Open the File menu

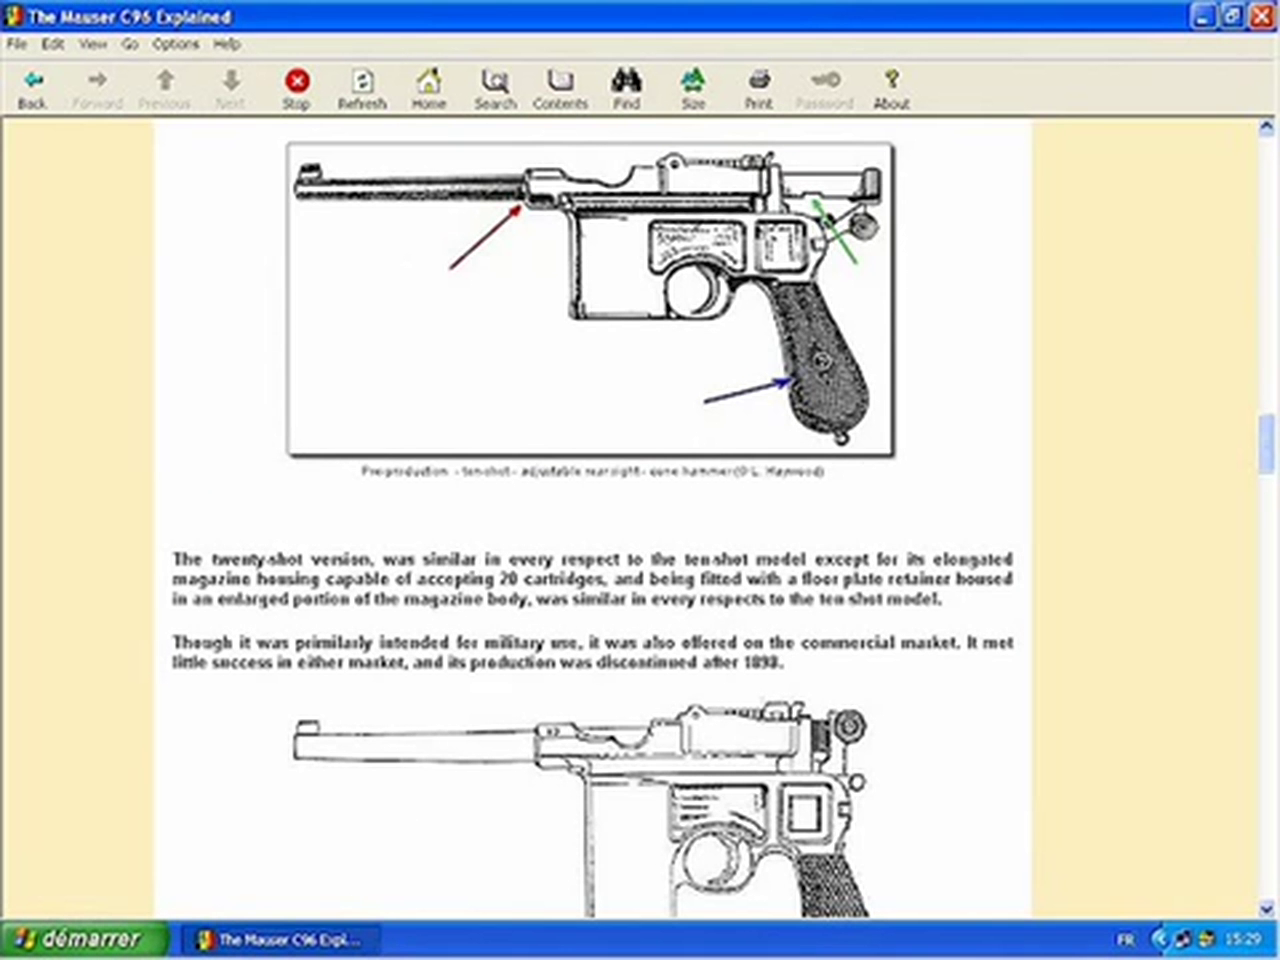tap(16, 44)
